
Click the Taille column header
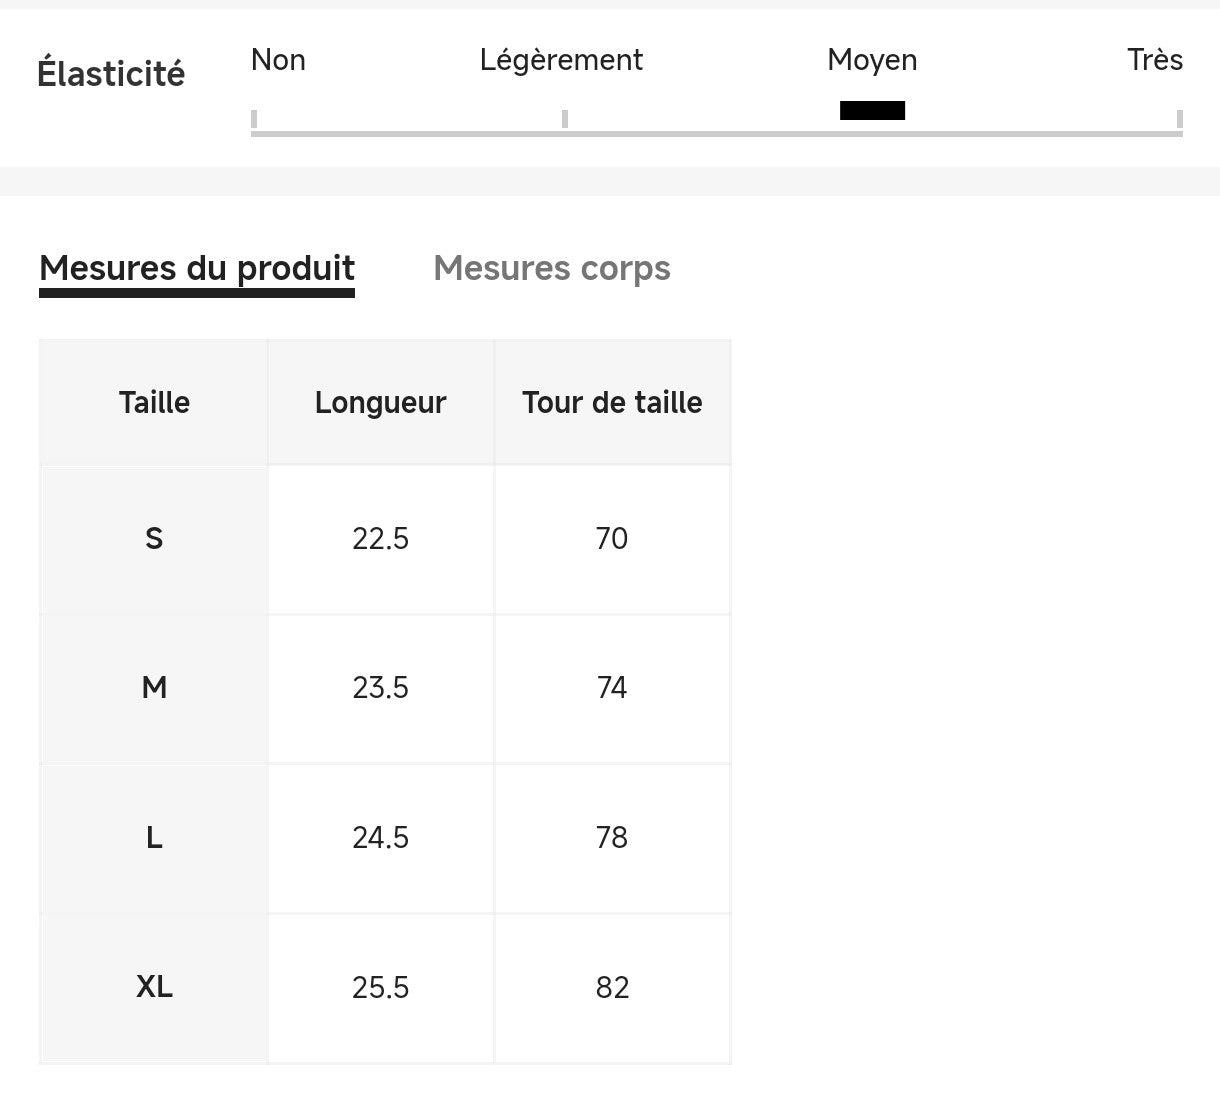tap(154, 402)
